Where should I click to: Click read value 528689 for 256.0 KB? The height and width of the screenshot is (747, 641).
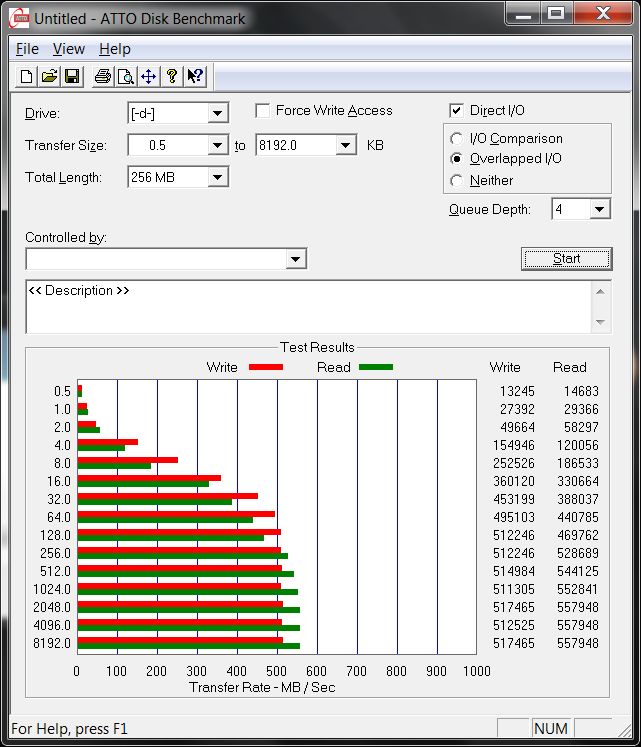coord(578,553)
